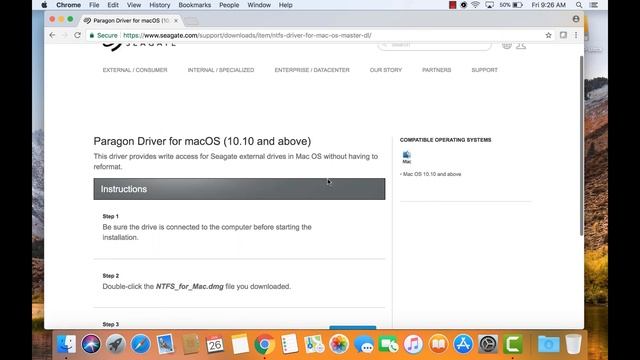The image size is (640, 360).
Task: Click the Secure padlock indicator
Action: (103, 36)
